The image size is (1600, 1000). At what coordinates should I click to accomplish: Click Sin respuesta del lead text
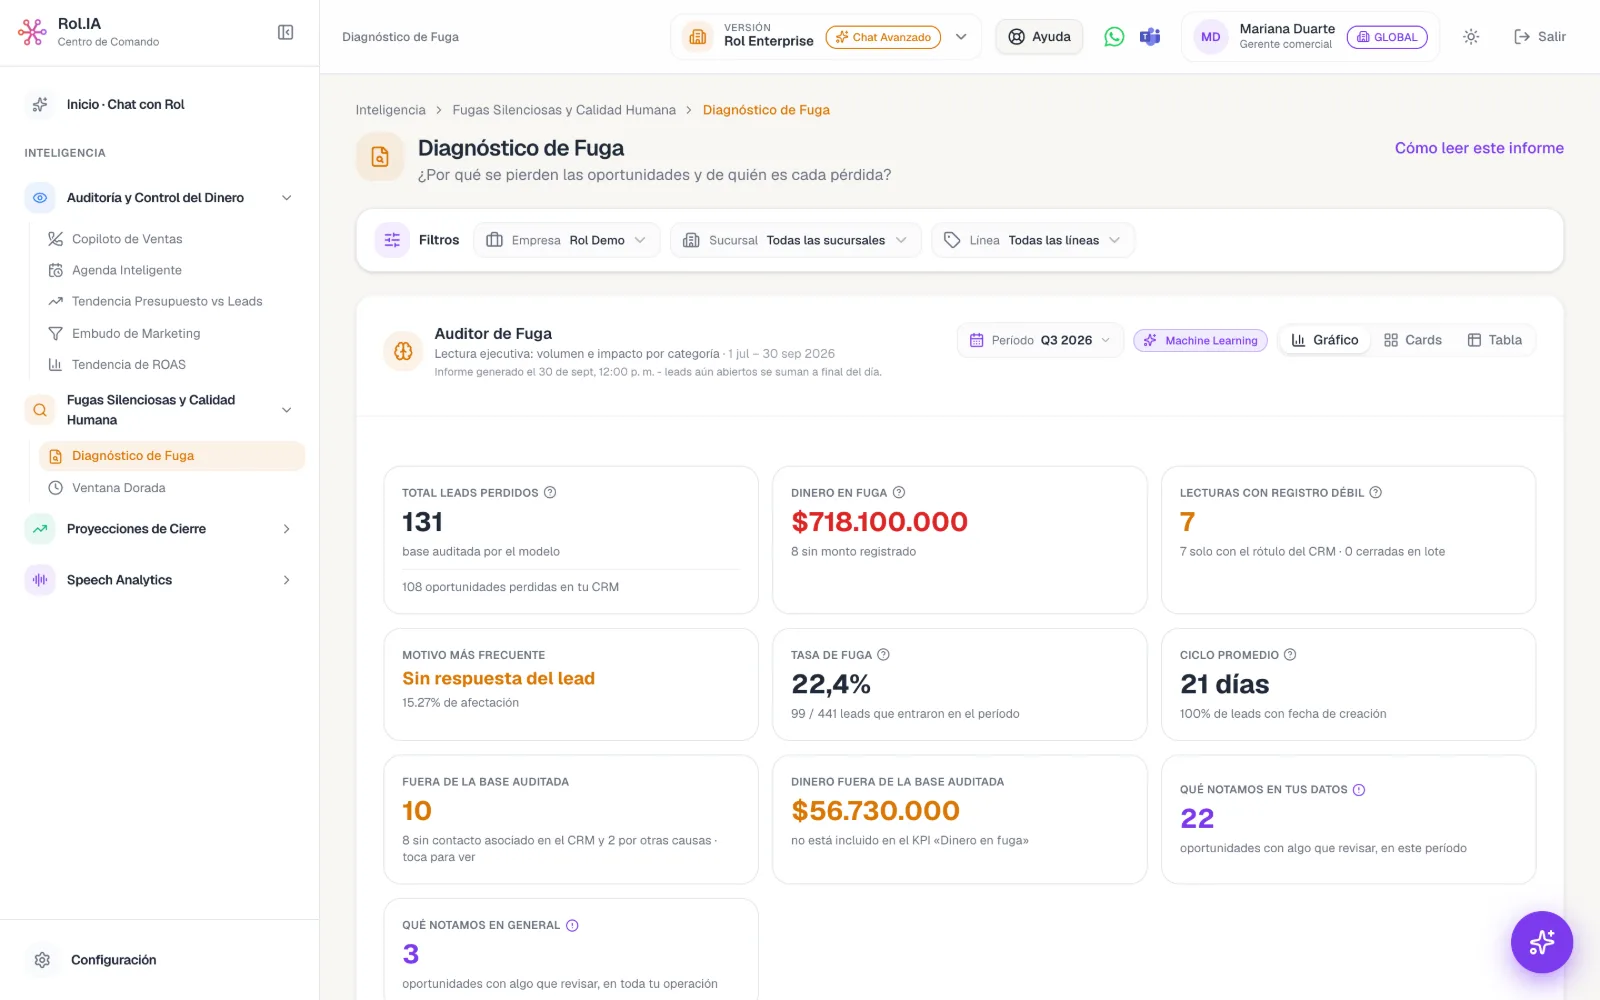click(x=498, y=678)
